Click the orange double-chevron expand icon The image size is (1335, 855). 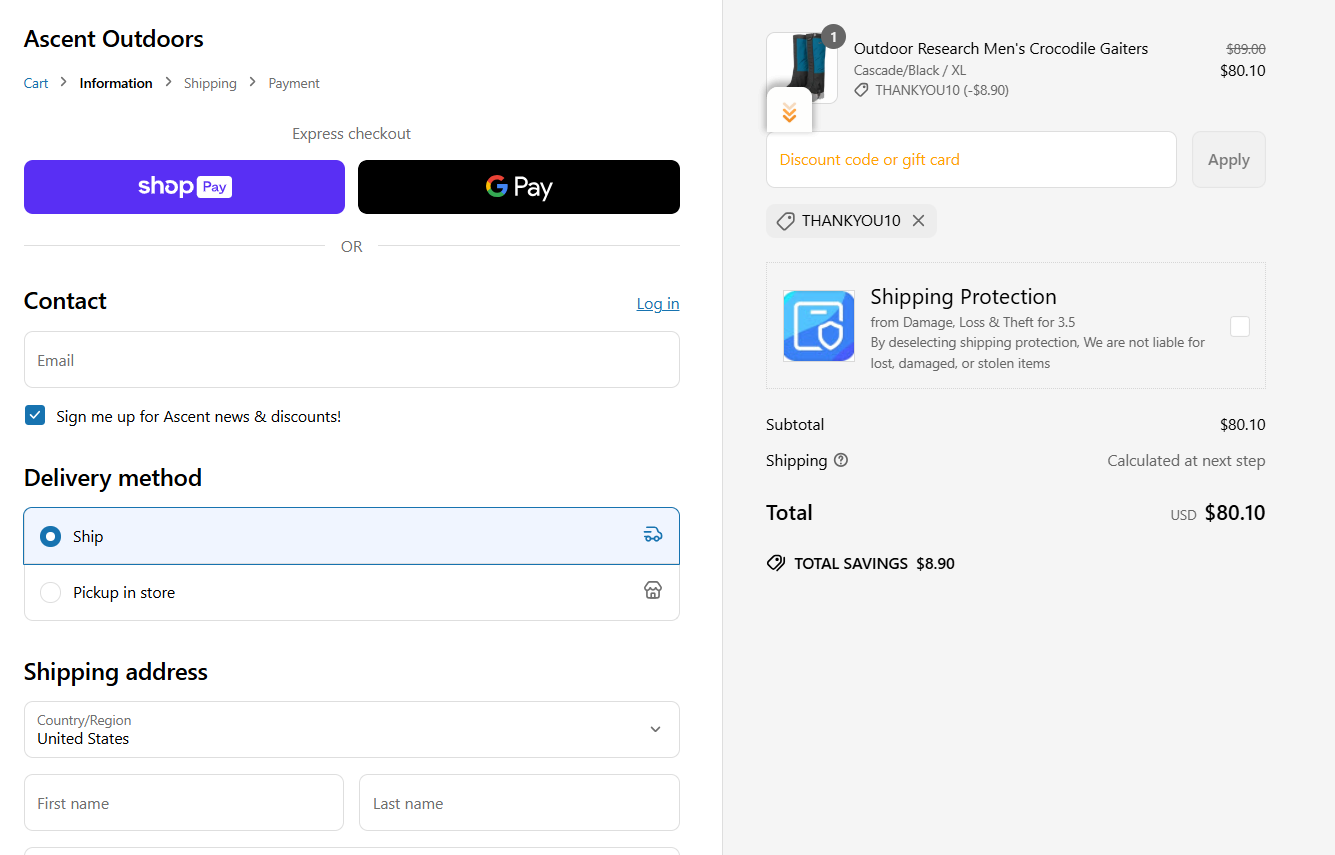pos(789,112)
